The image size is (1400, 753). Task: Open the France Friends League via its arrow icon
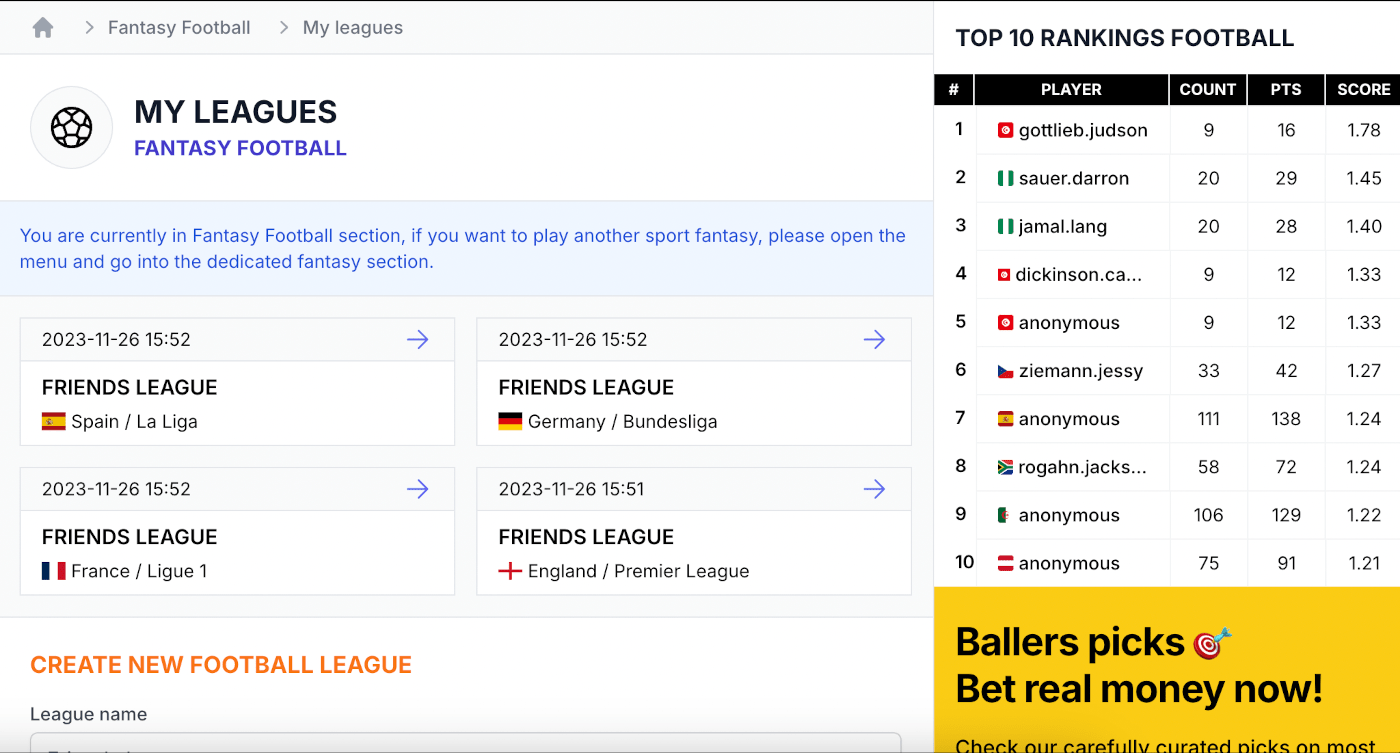417,489
